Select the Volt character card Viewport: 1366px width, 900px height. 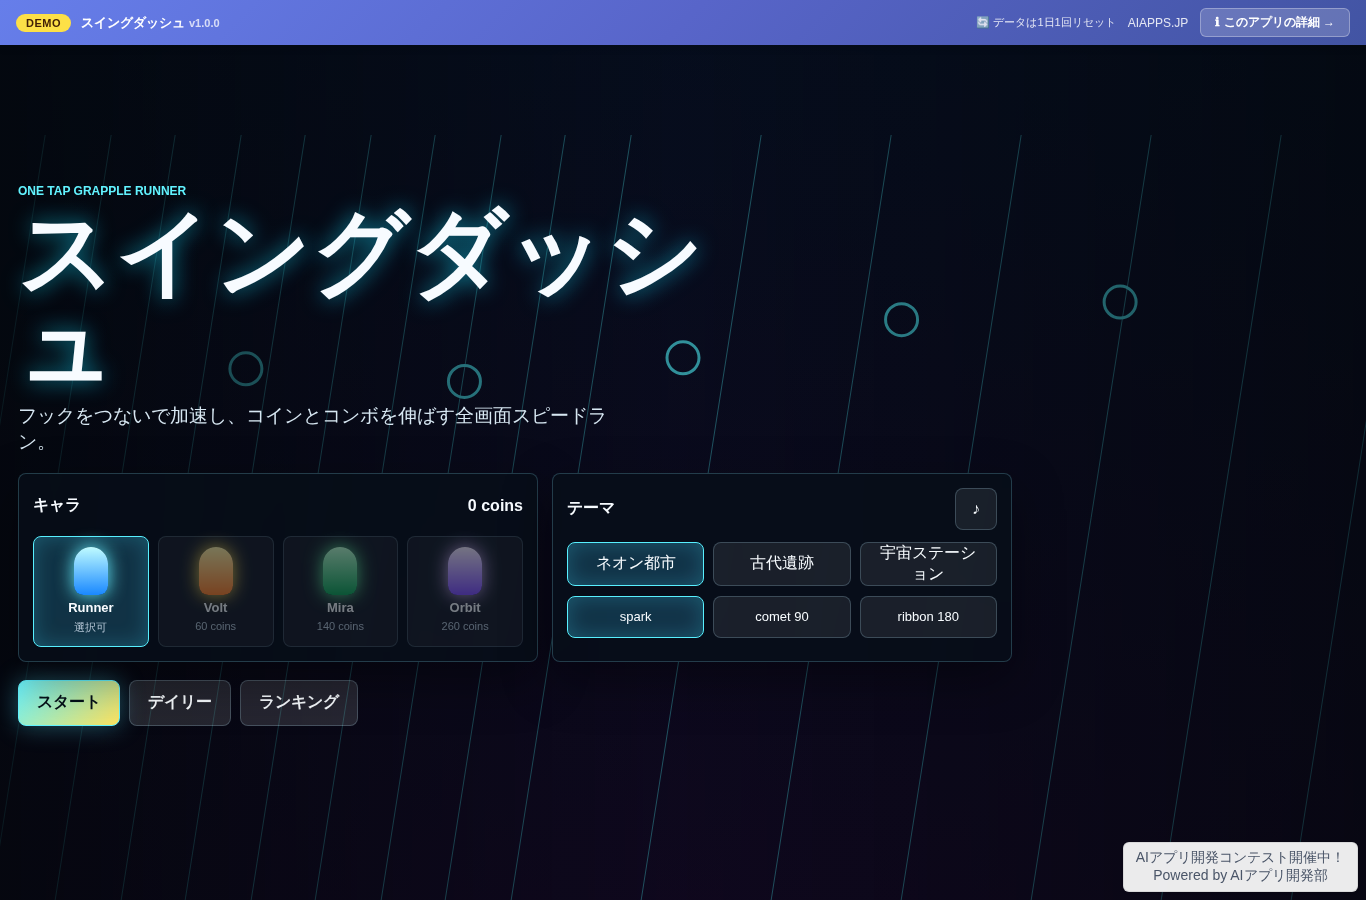pyautogui.click(x=216, y=592)
